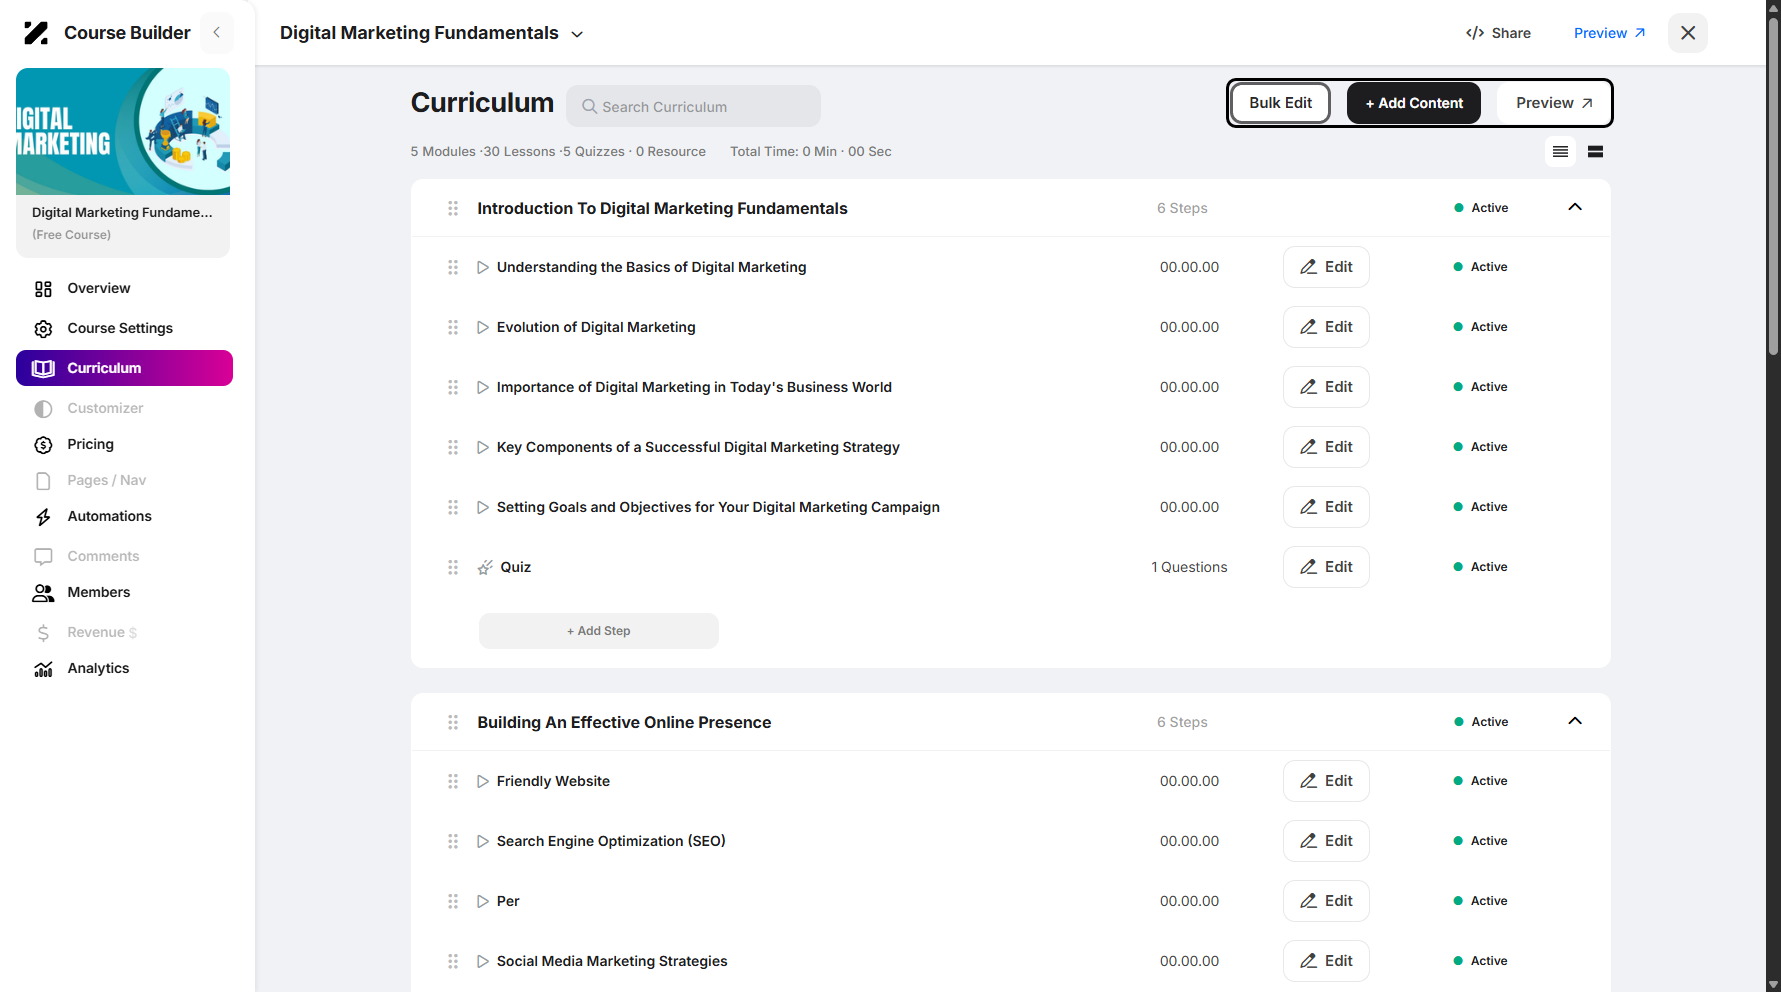Toggle Active status on the Quiz row
The width and height of the screenshot is (1781, 992).
pyautogui.click(x=1480, y=567)
